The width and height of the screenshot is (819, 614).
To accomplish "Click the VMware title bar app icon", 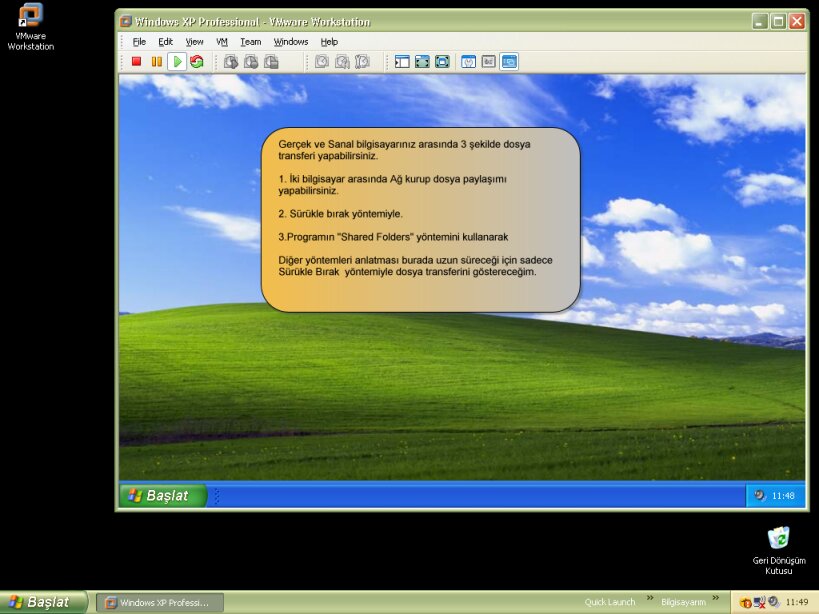I will tap(125, 21).
